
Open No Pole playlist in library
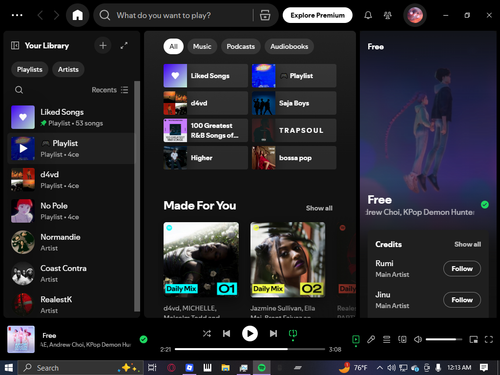tap(71, 211)
